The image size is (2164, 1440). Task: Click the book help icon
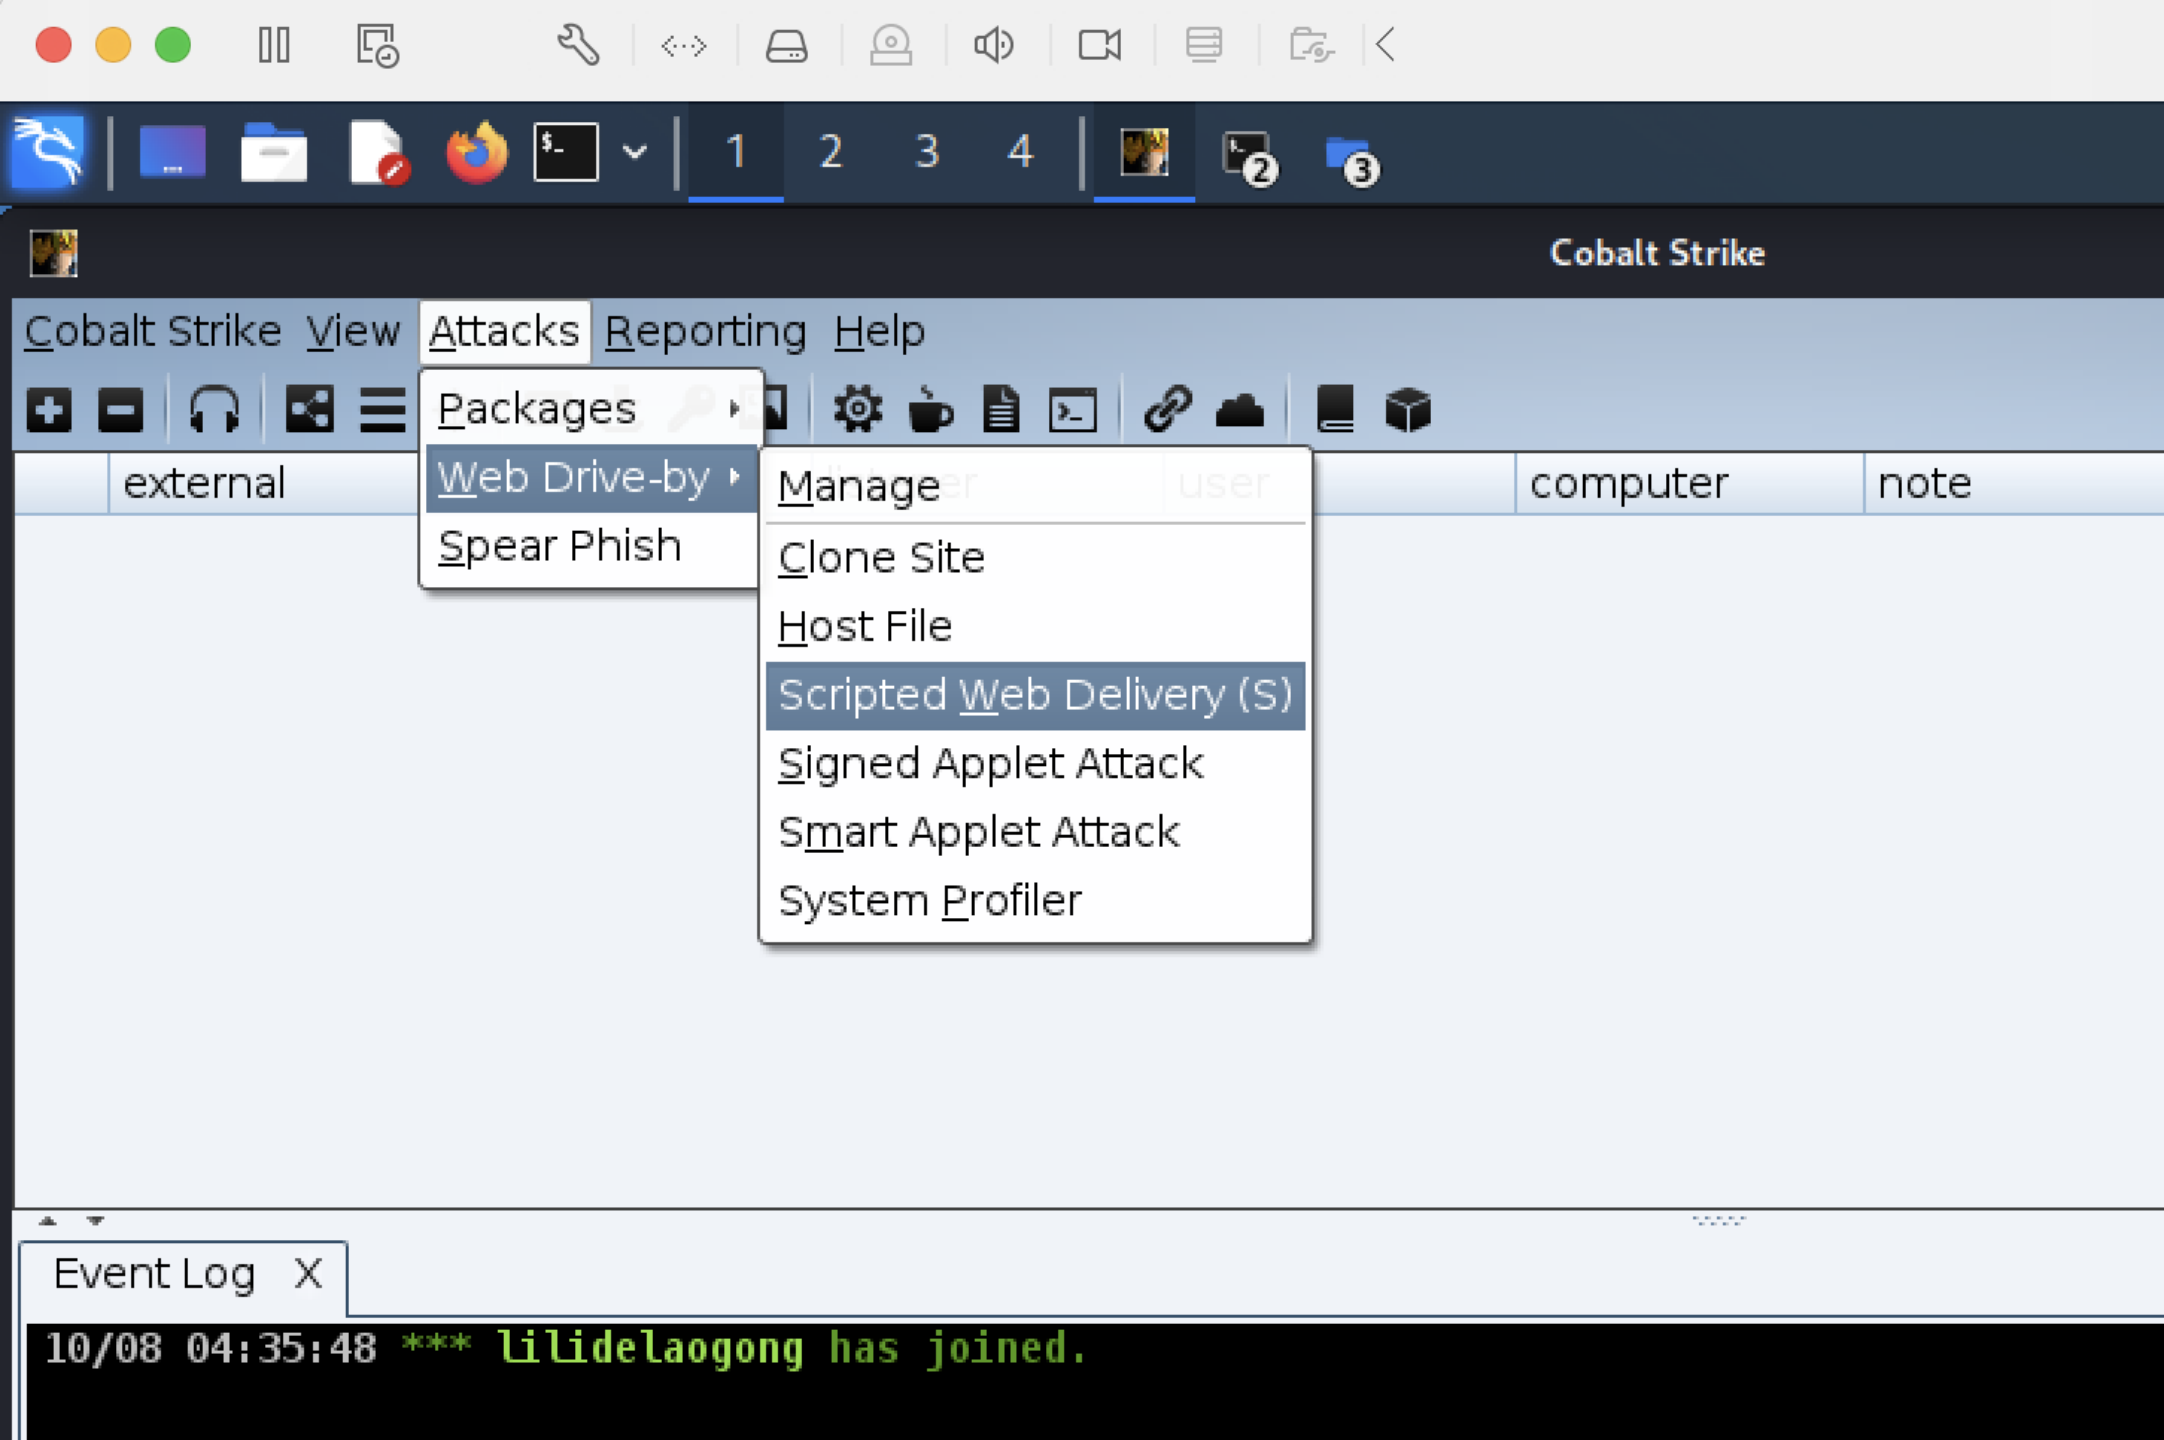(1336, 410)
